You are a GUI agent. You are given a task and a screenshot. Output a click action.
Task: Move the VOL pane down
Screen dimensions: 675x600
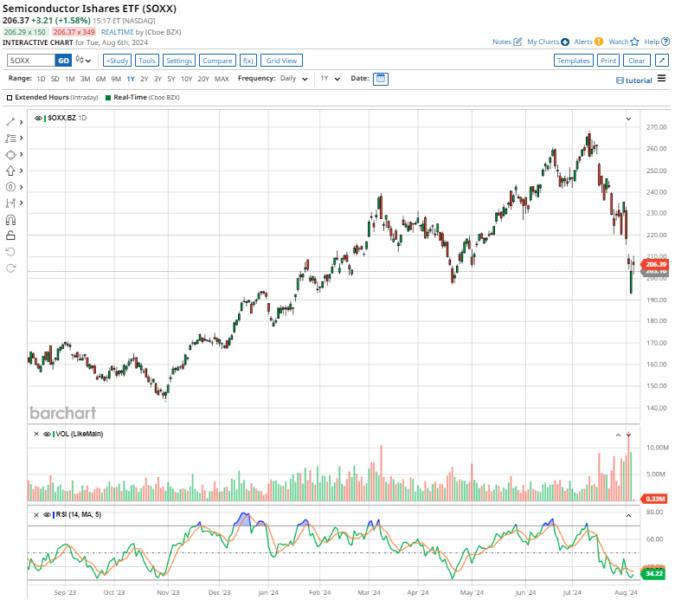pos(629,435)
